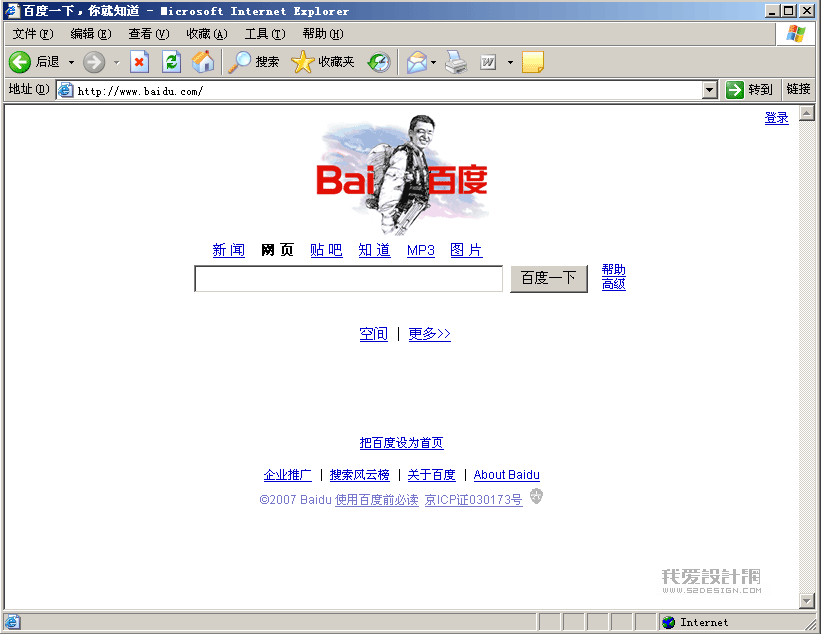
Task: Open the History clock icon
Action: click(379, 62)
